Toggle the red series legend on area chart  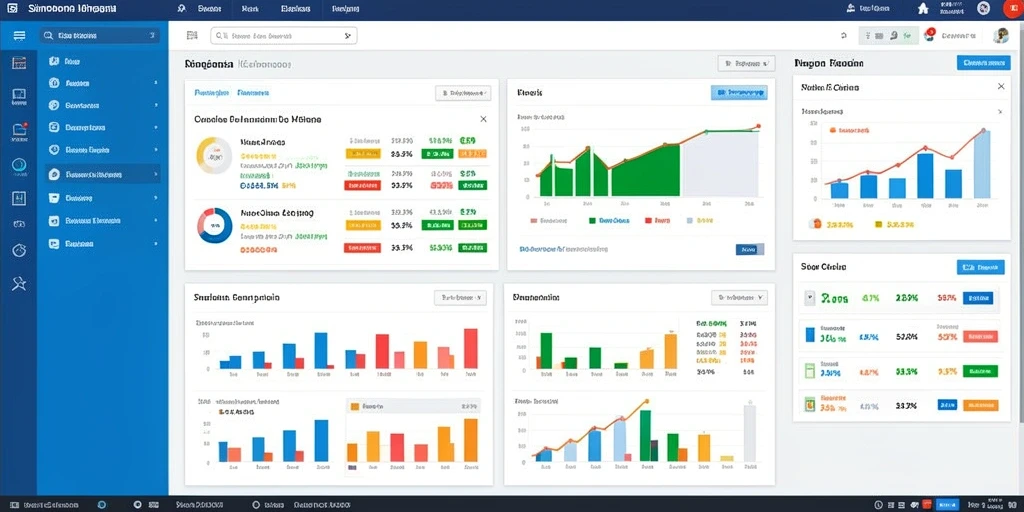pos(657,221)
